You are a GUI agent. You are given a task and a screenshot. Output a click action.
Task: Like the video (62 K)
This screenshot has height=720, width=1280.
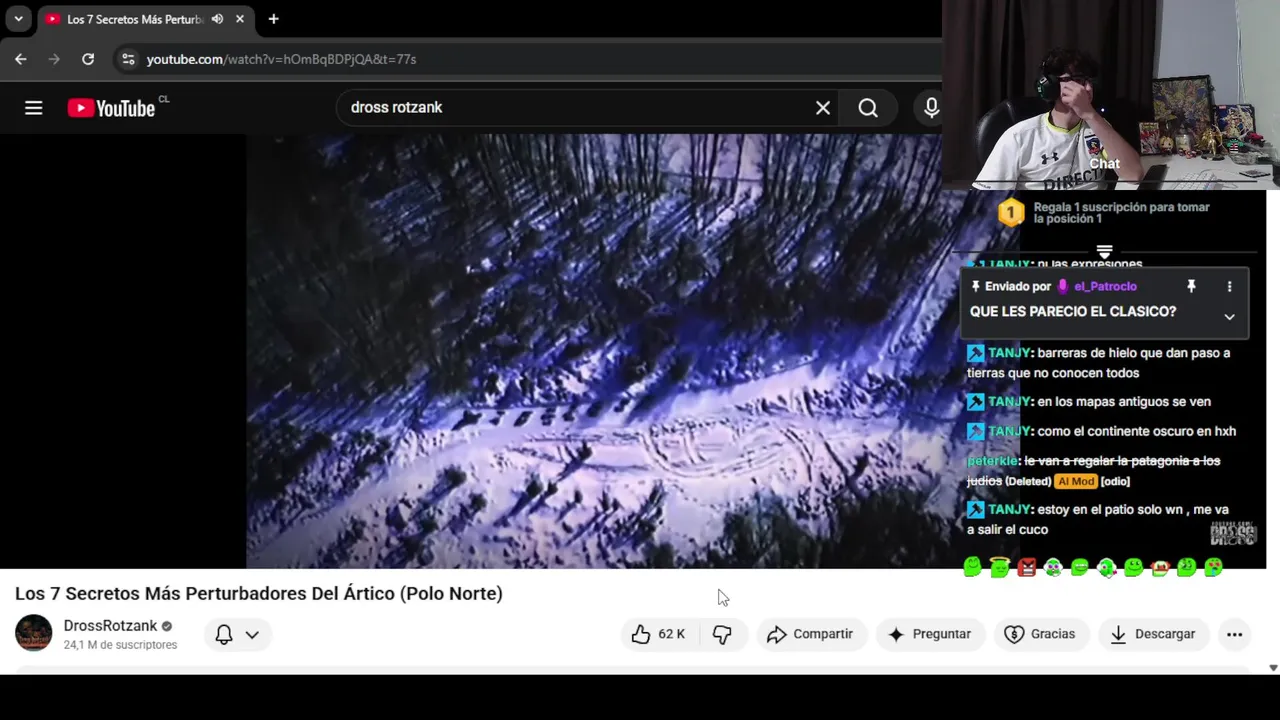pyautogui.click(x=658, y=634)
